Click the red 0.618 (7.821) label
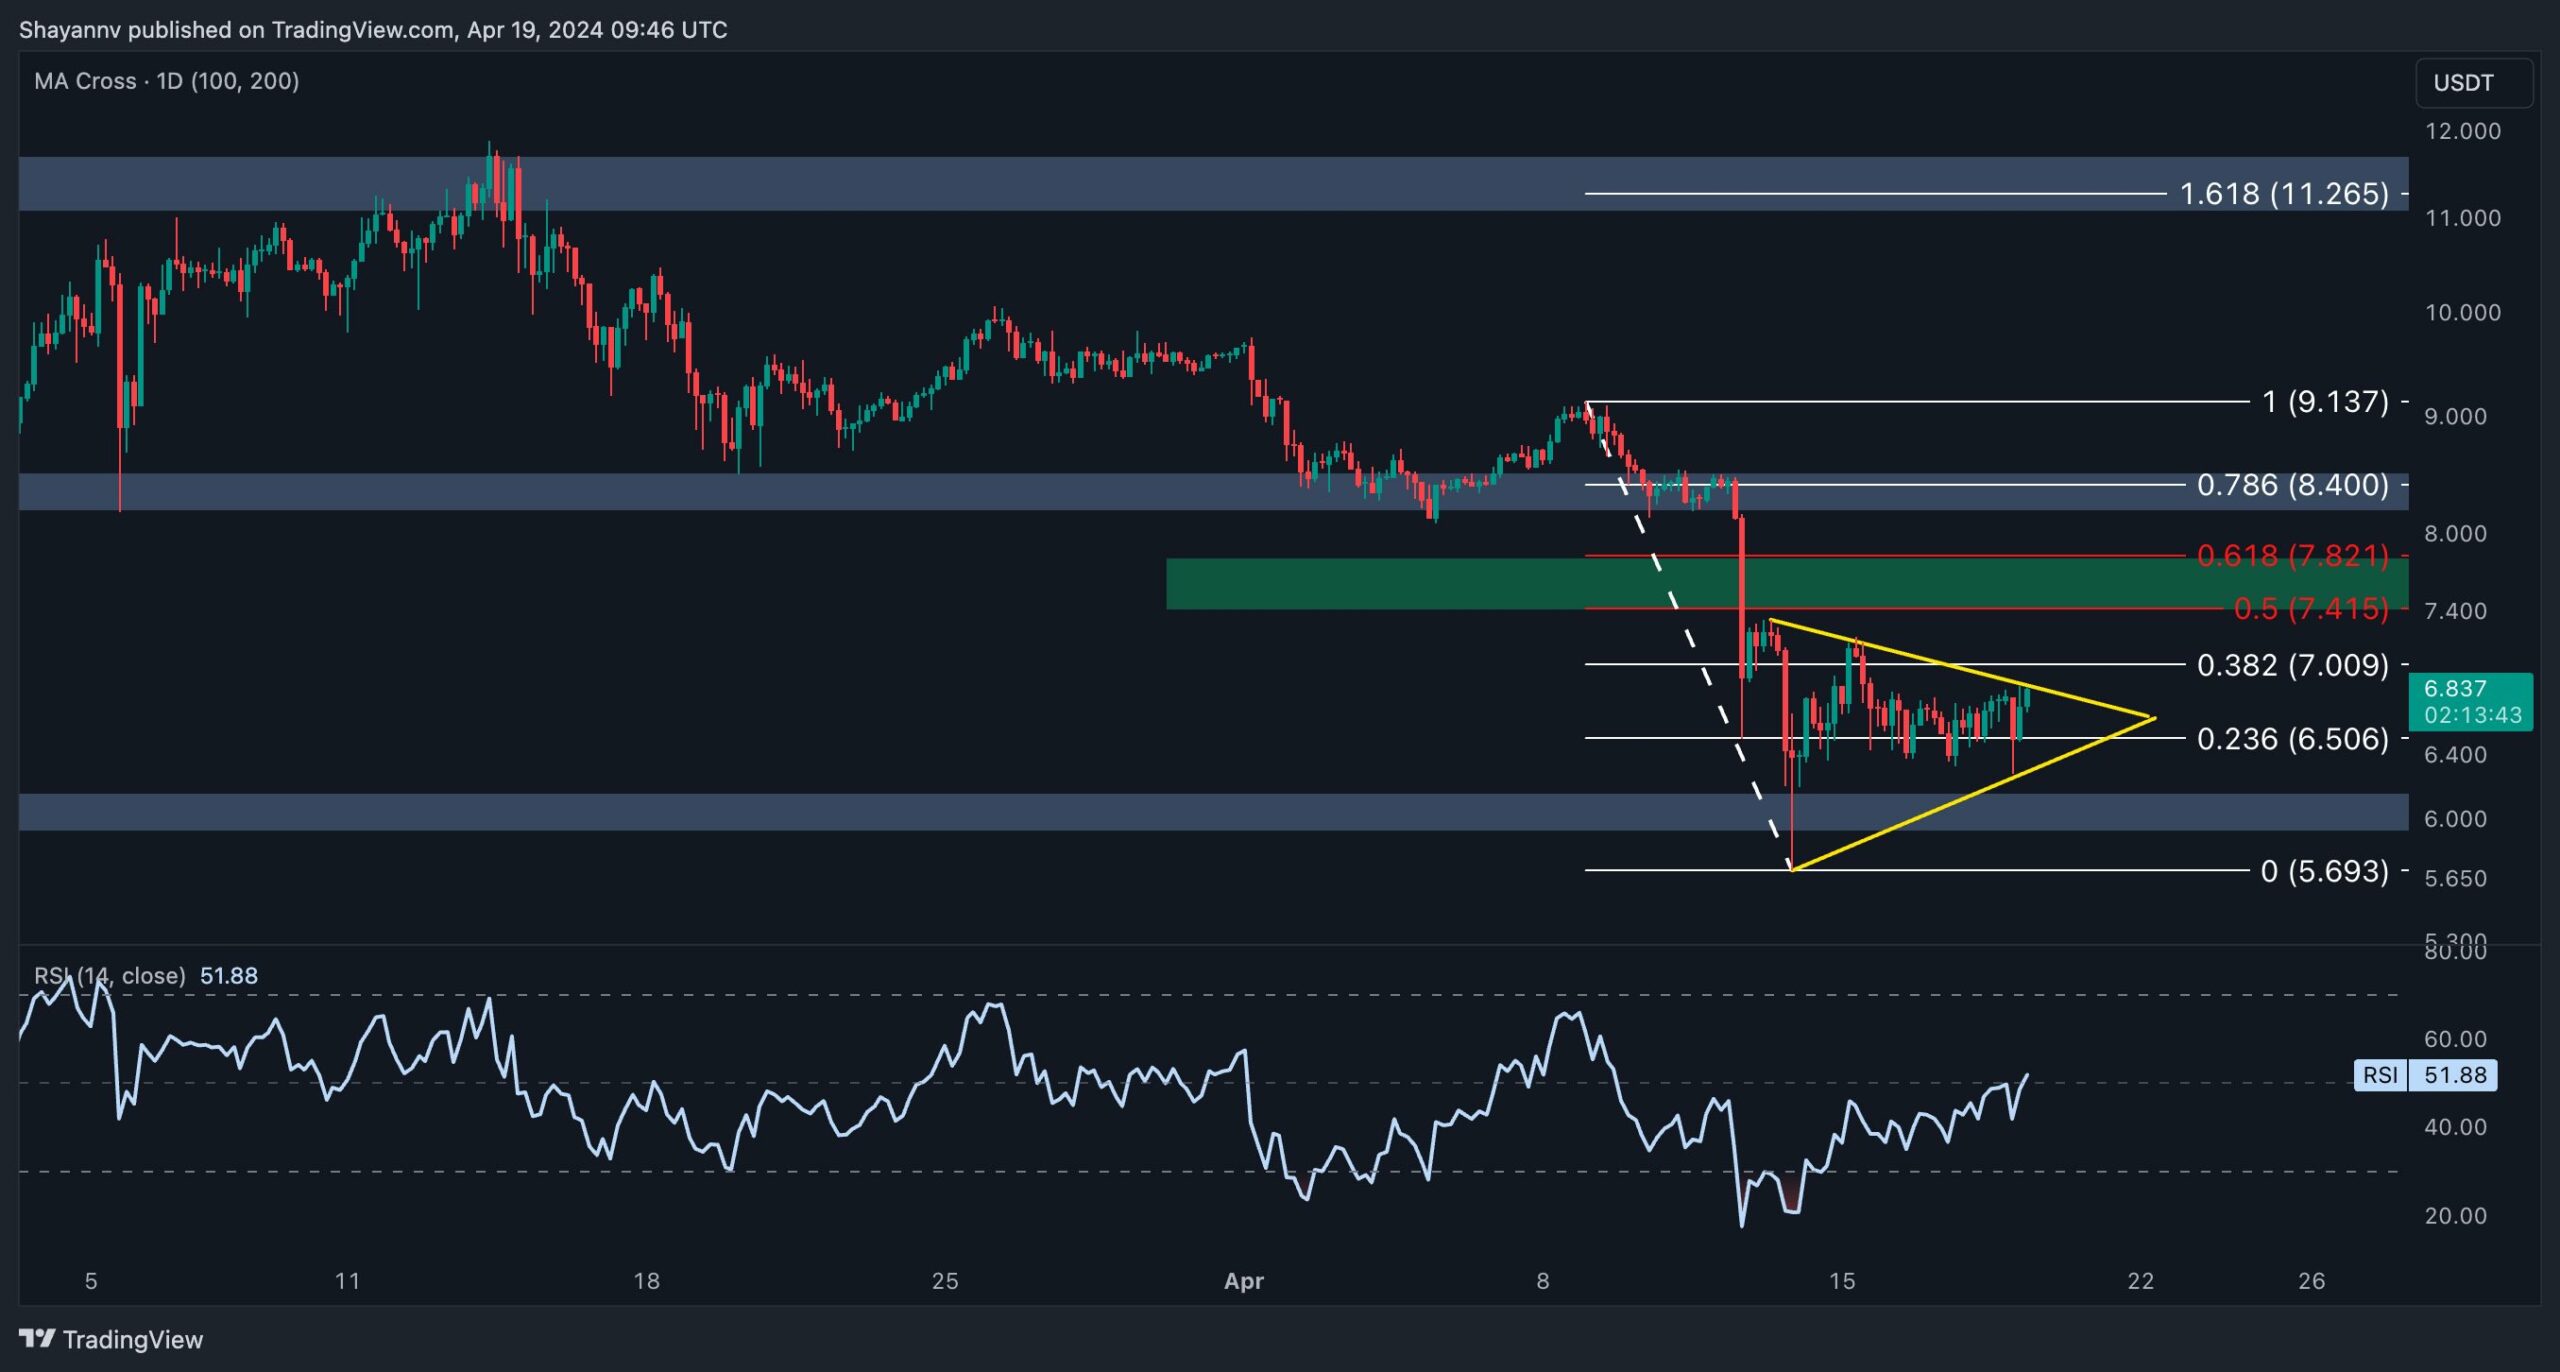Viewport: 2560px width, 1372px height. [x=2292, y=555]
